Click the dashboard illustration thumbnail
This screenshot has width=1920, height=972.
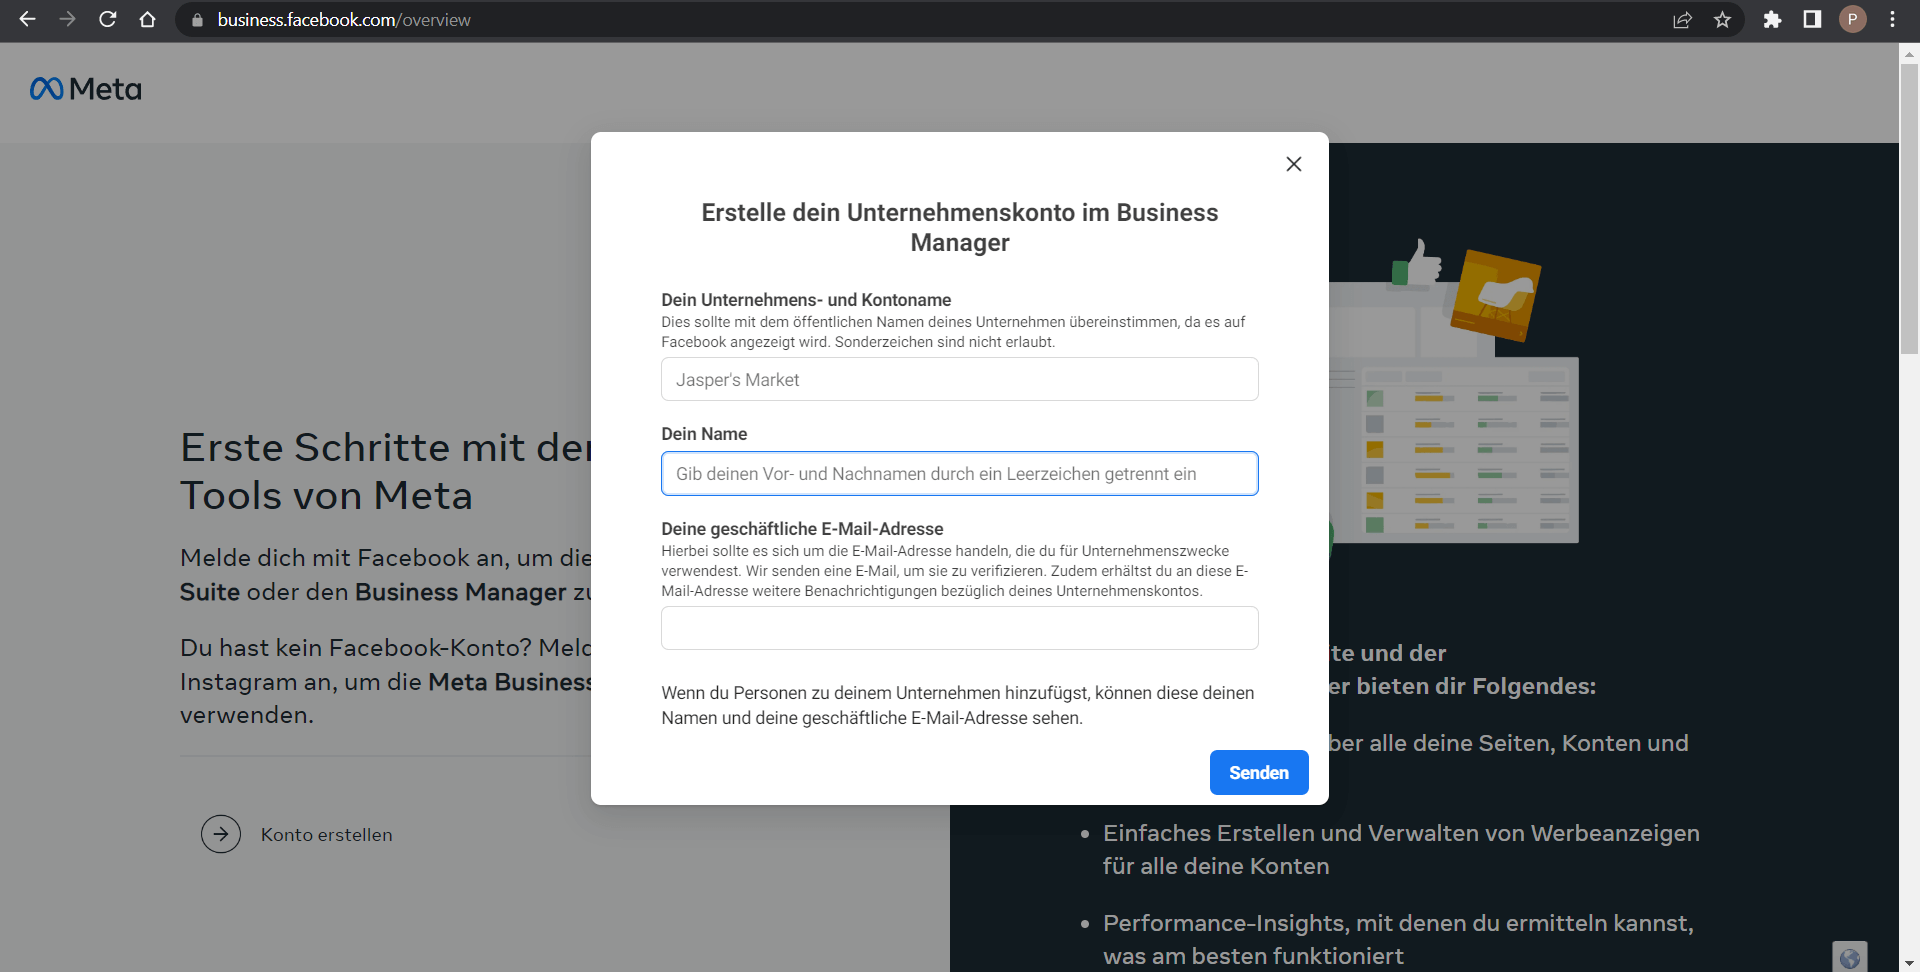(x=1455, y=390)
